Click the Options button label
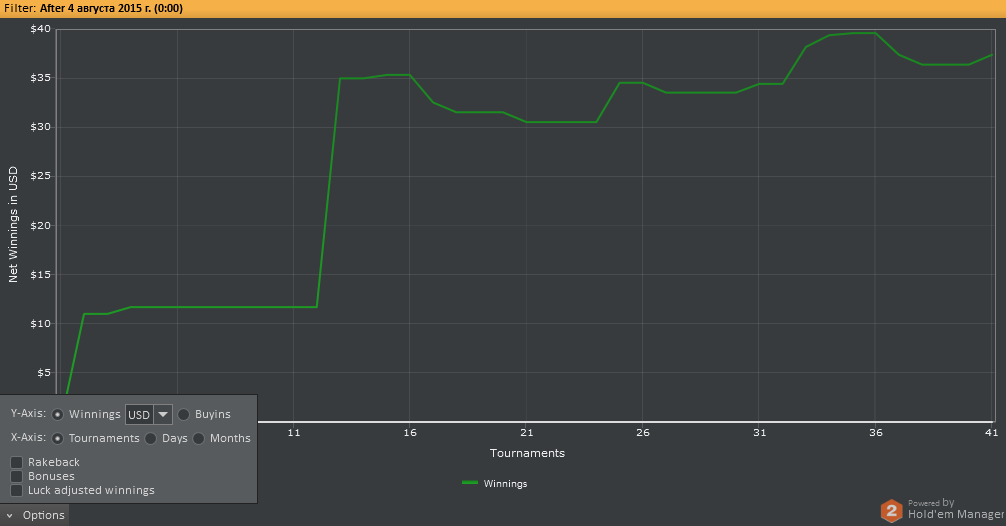Screen dimensions: 1006x526 click(x=44, y=515)
